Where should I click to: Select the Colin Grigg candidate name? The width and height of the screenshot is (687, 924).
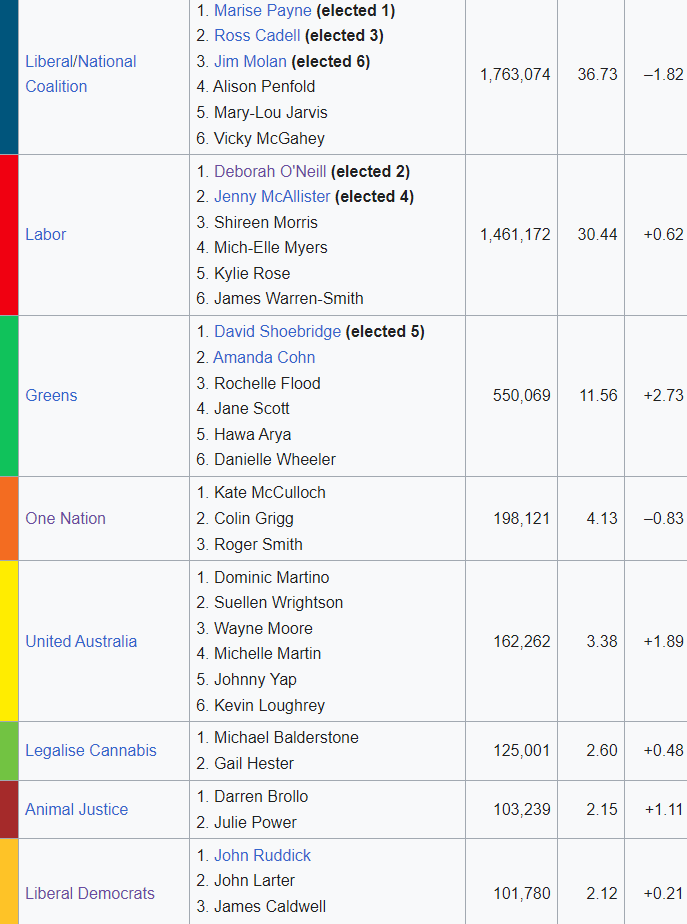coord(254,519)
